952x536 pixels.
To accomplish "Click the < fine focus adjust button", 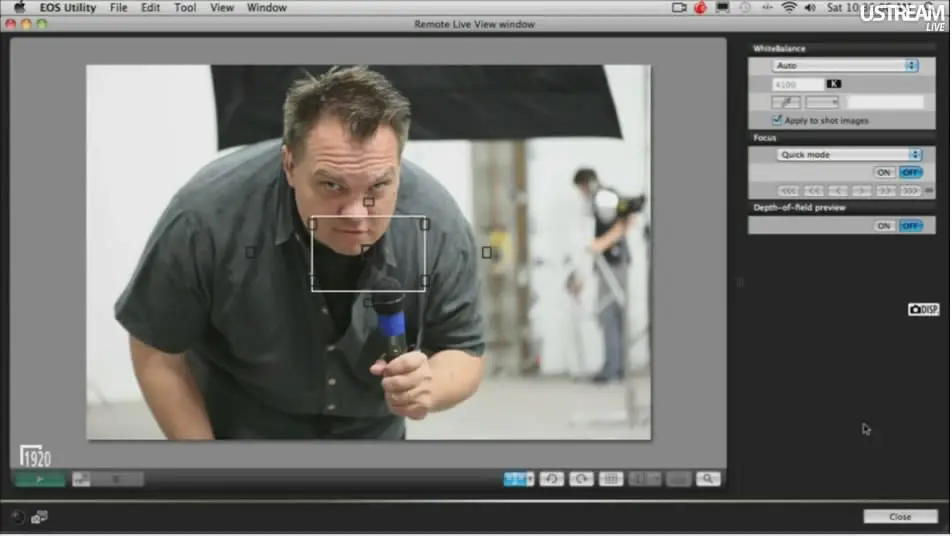I will click(x=838, y=191).
